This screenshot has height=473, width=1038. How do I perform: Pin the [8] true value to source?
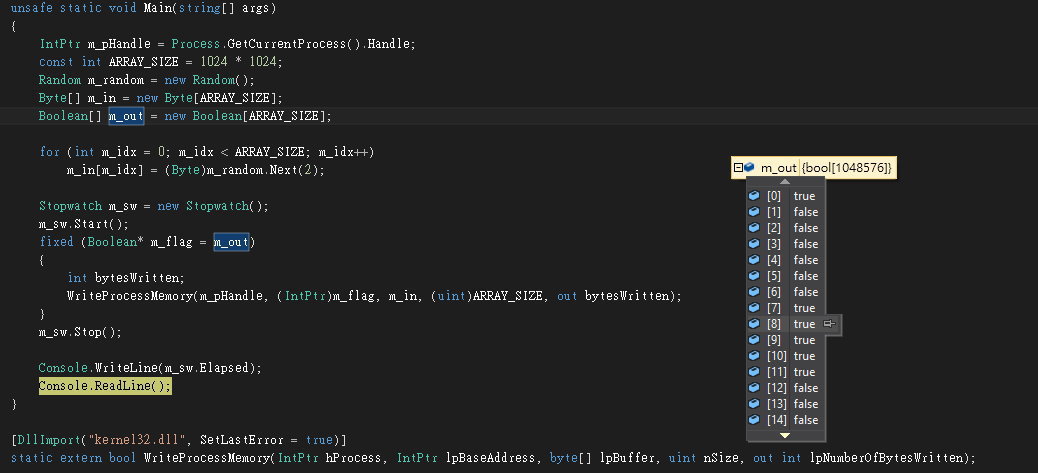click(829, 324)
